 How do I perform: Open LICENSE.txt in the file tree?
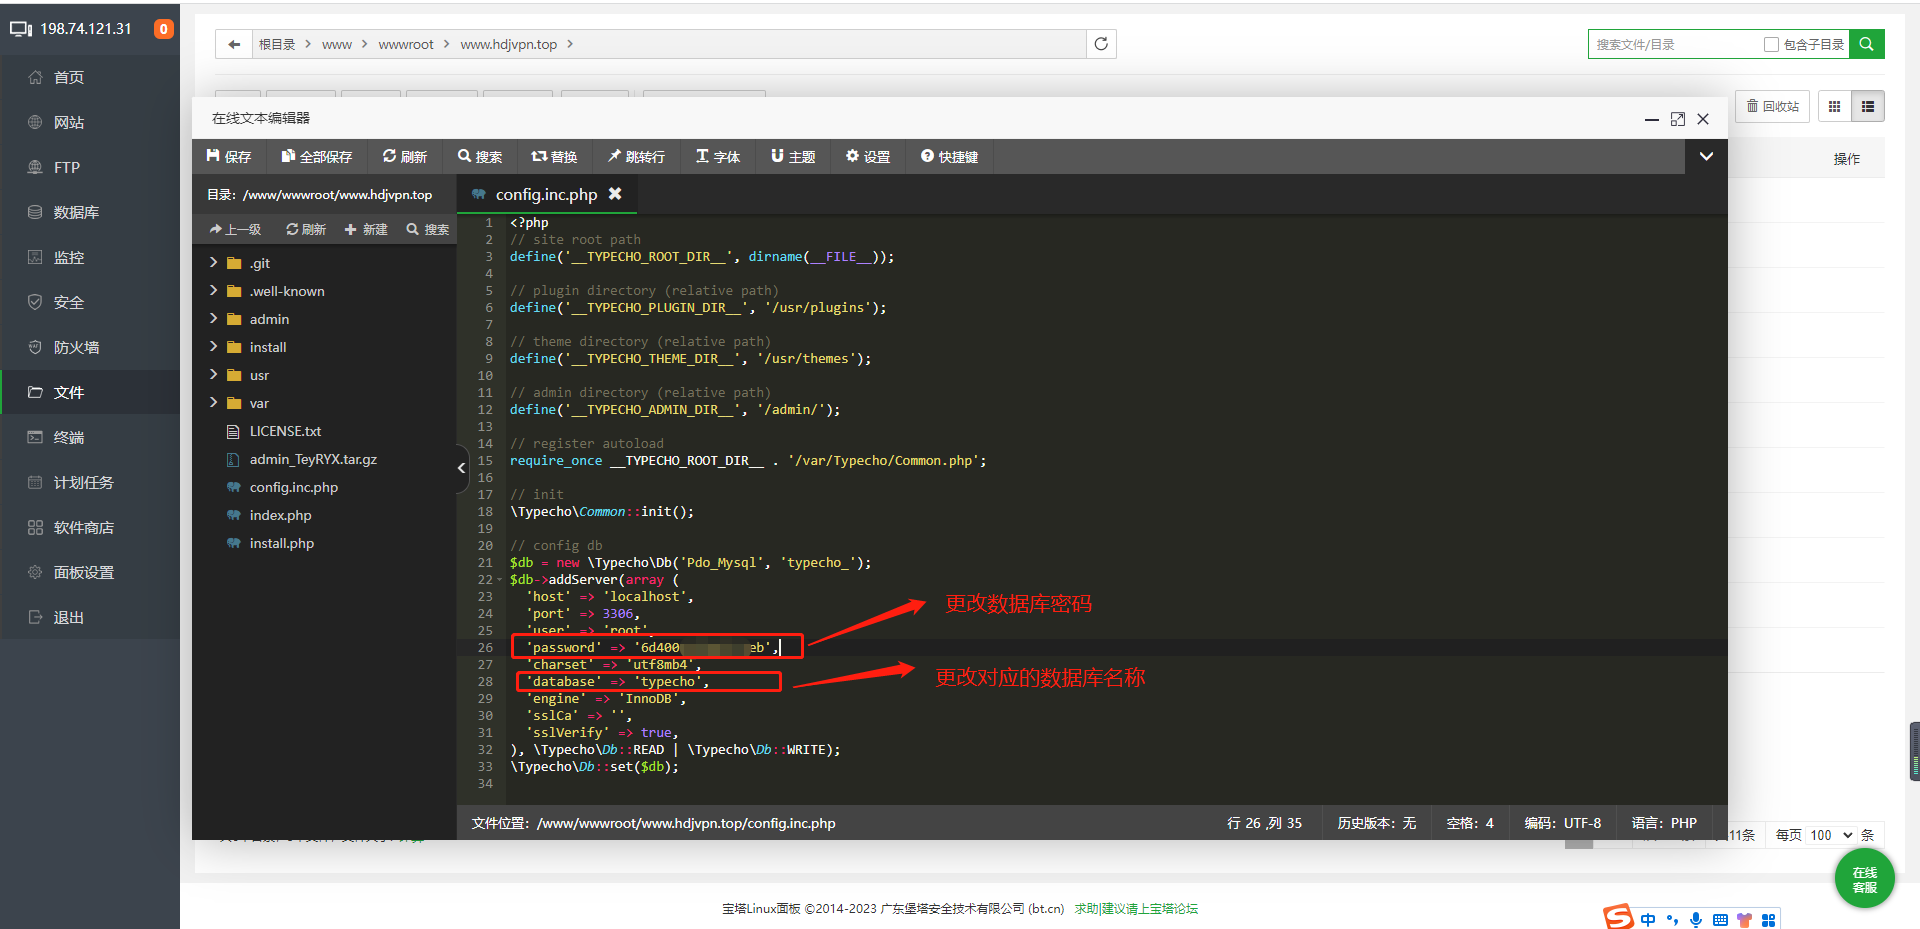pos(285,431)
